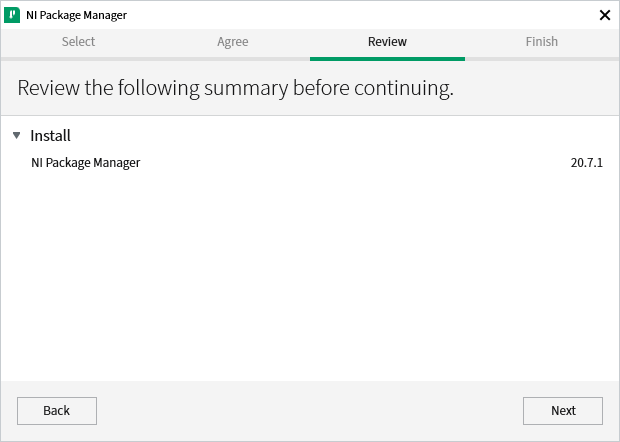Viewport: 620px width, 442px height.
Task: Click the Install group label
Action: 50,135
